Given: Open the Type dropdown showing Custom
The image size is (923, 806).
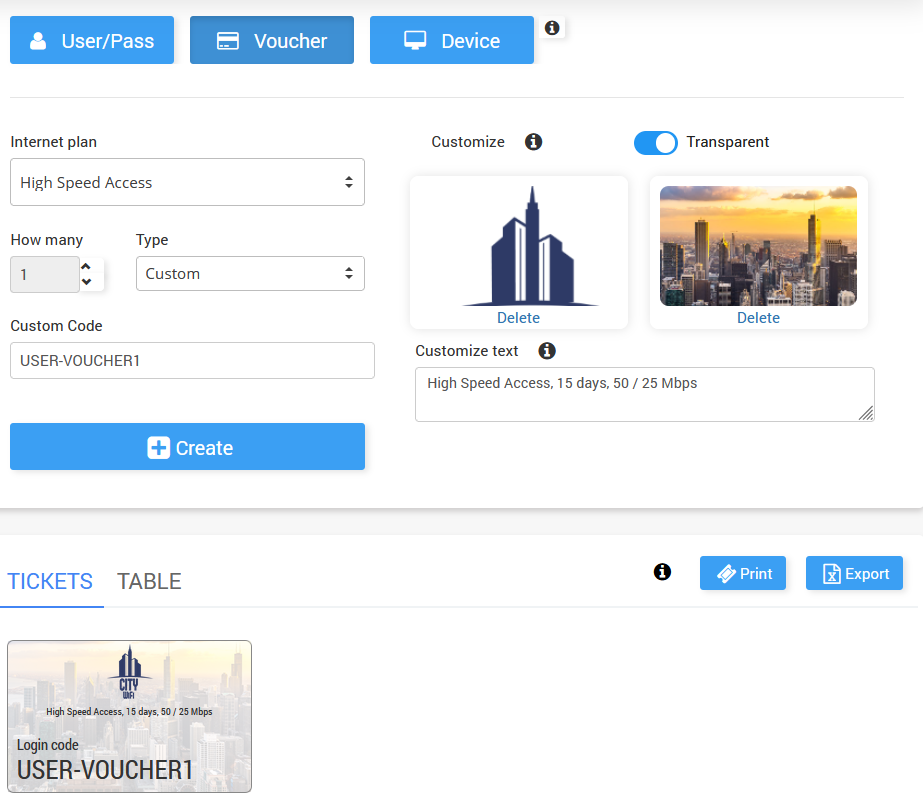Looking at the screenshot, I should tap(250, 274).
